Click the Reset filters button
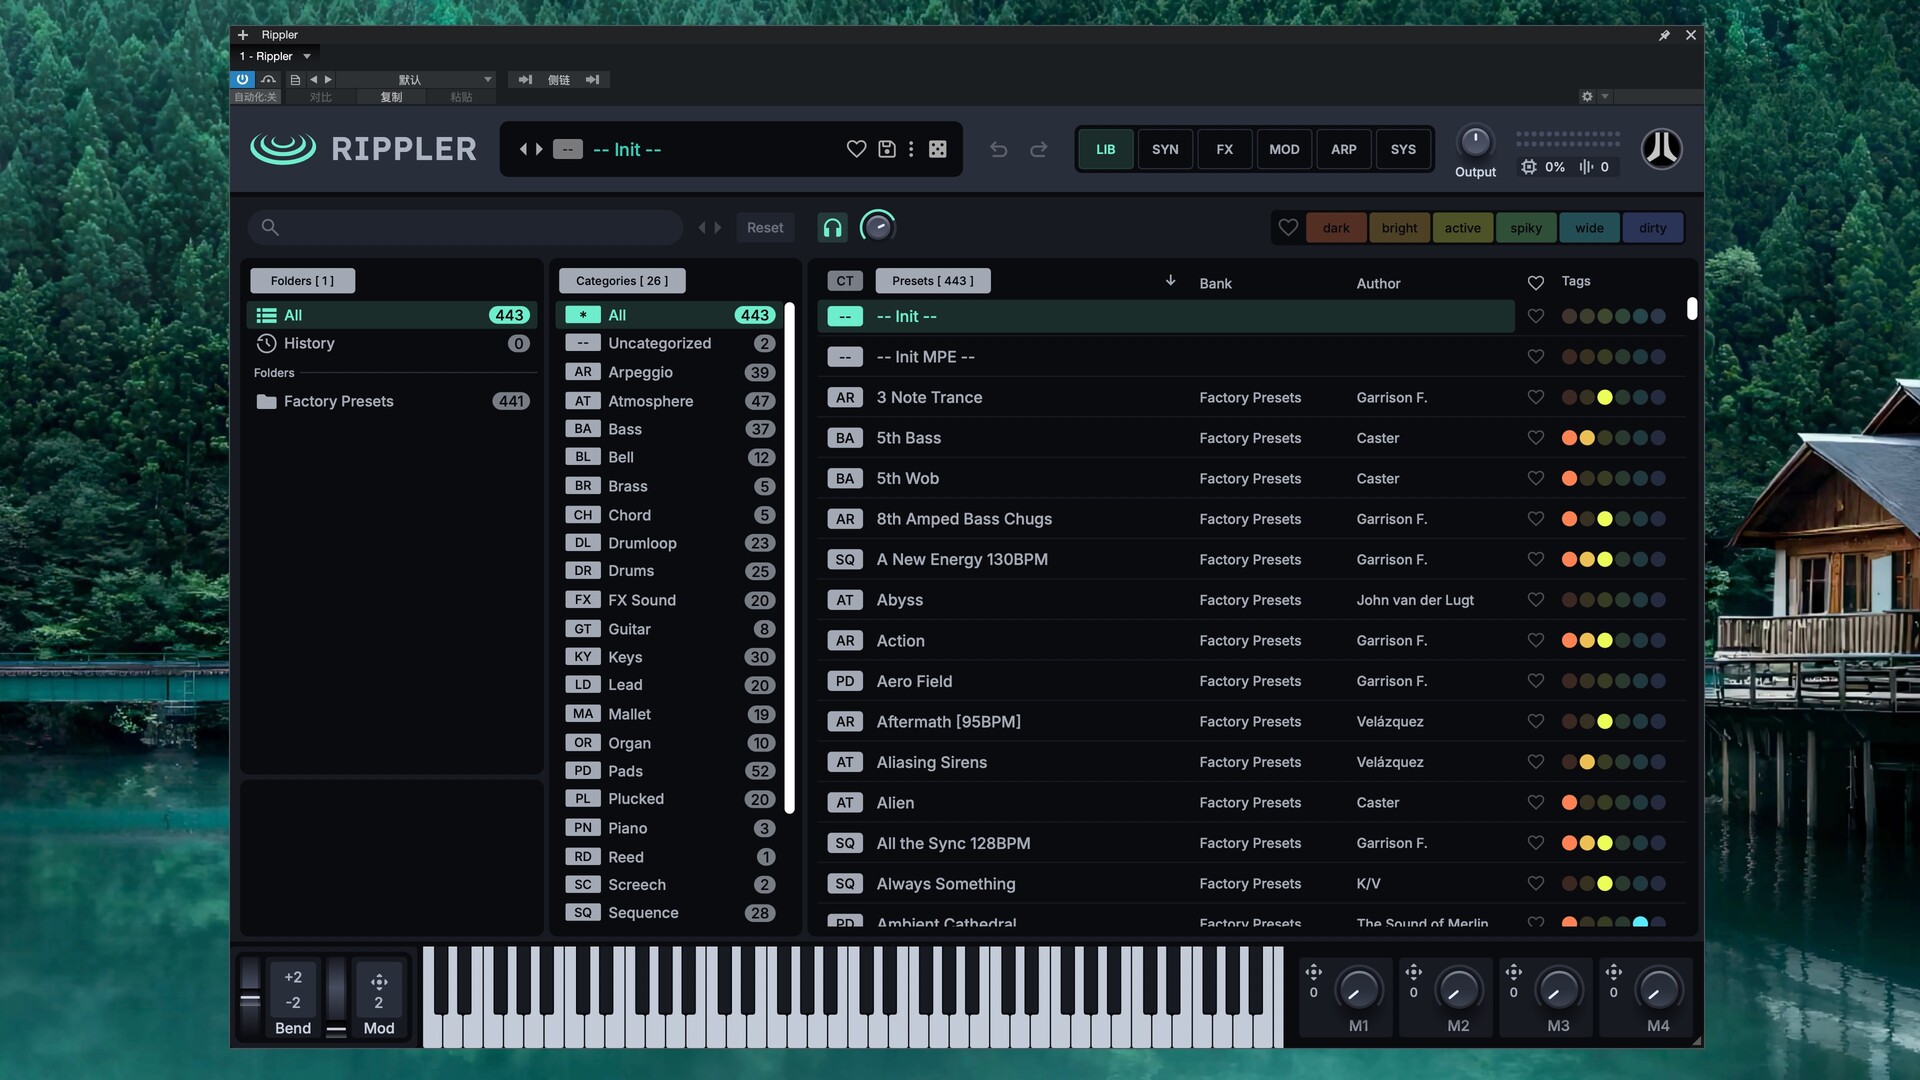This screenshot has width=1920, height=1080. coord(765,228)
